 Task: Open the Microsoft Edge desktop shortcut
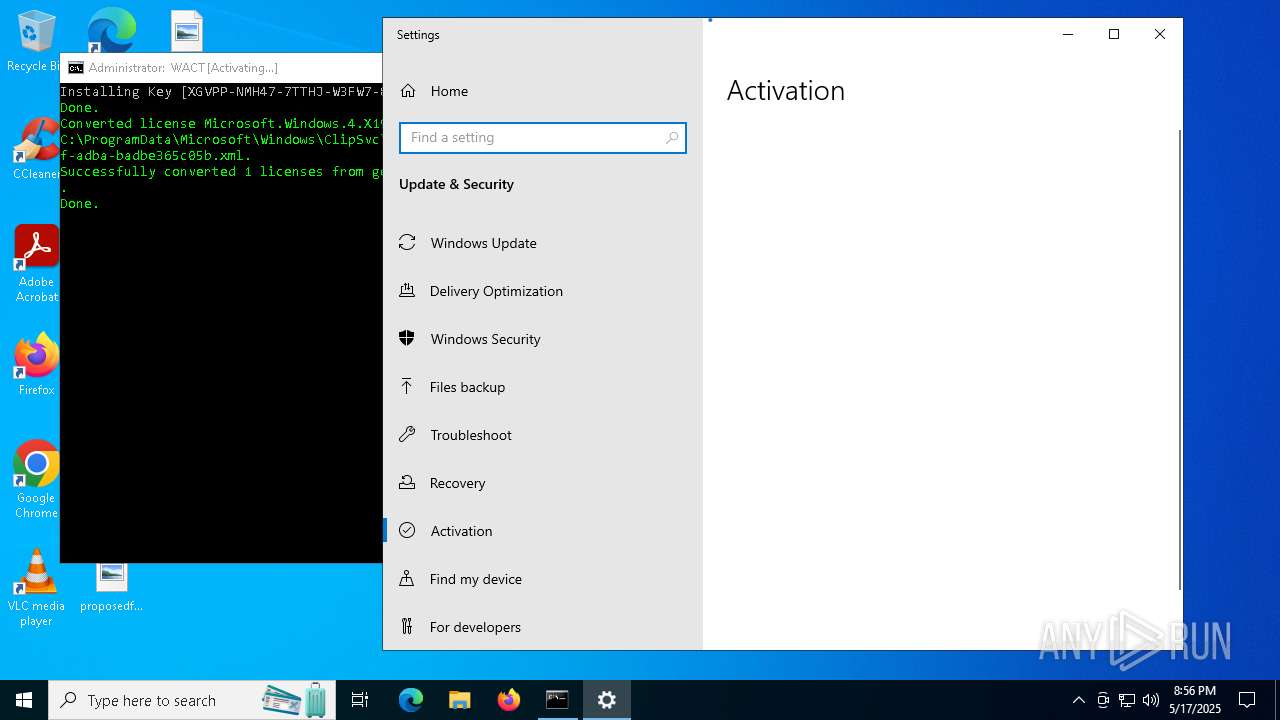tap(111, 30)
